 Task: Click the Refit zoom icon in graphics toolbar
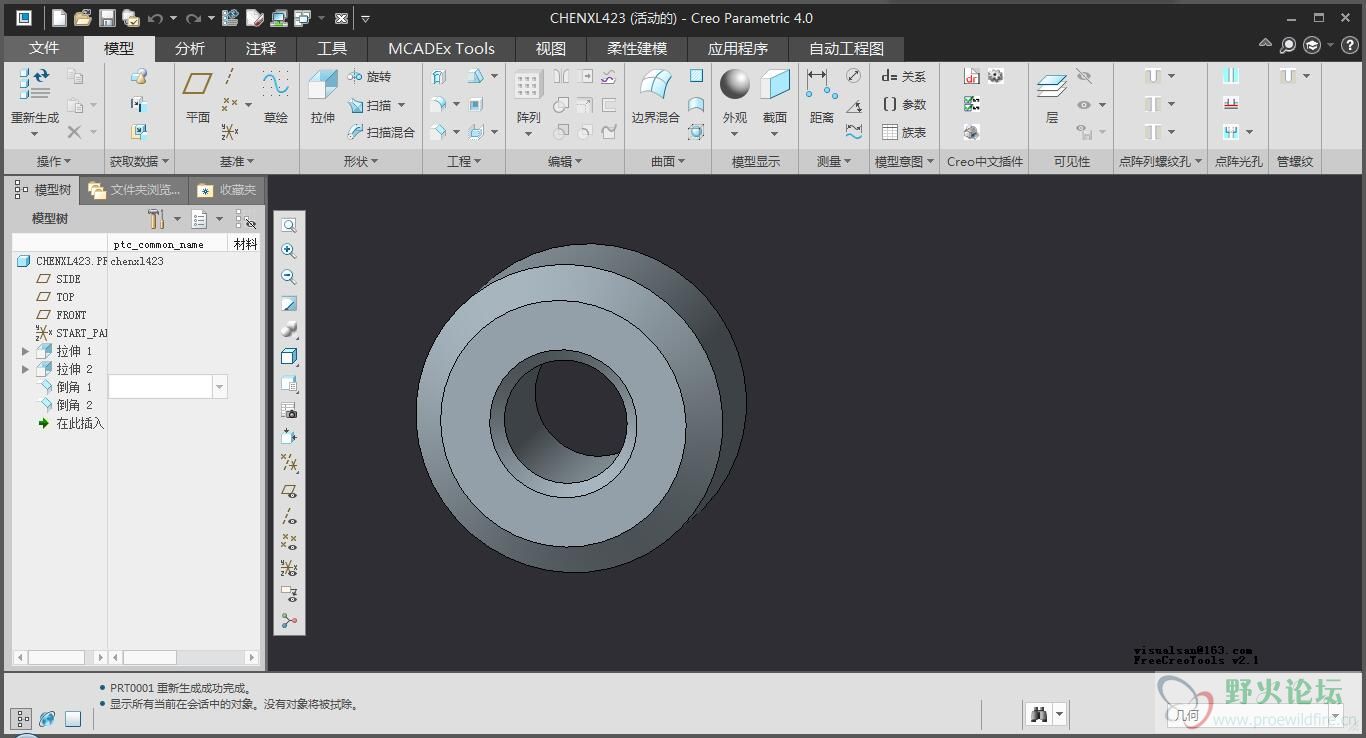[289, 225]
